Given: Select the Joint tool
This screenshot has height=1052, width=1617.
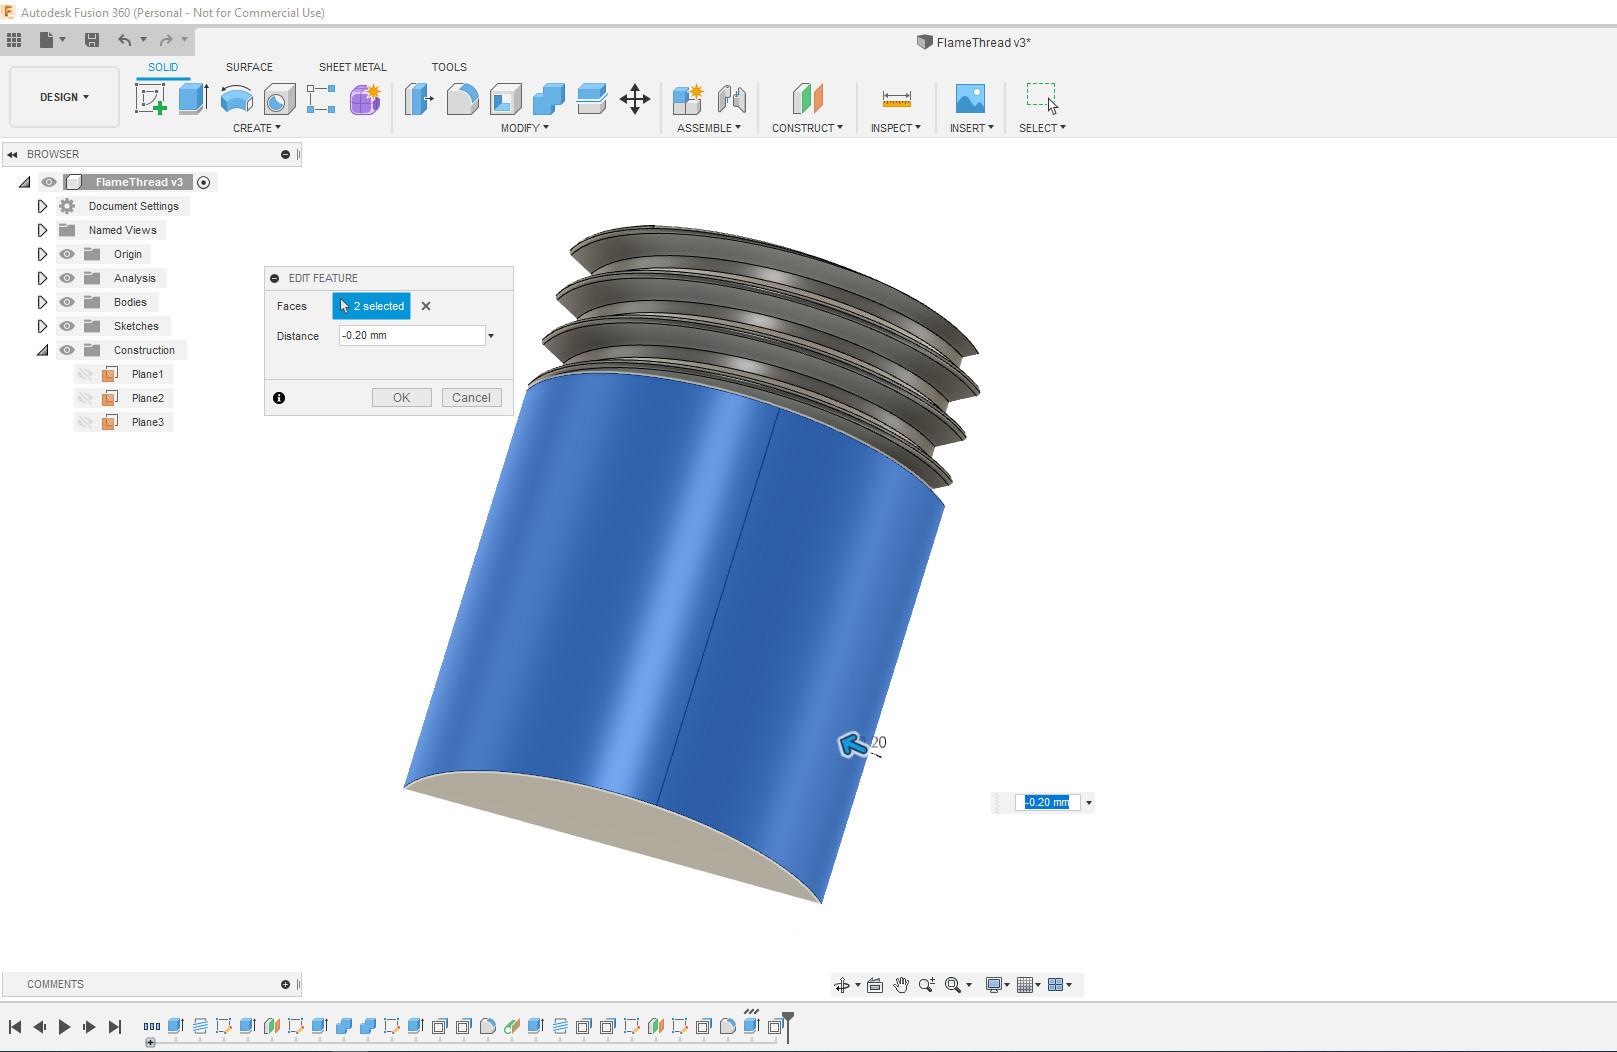Looking at the screenshot, I should click(732, 99).
